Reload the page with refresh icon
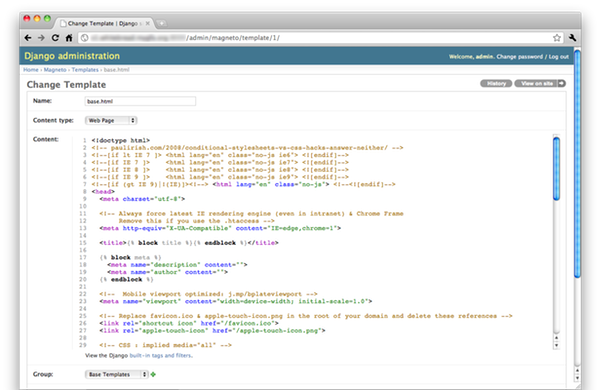Image resolution: width=600 pixels, height=390 pixels. click(x=55, y=38)
